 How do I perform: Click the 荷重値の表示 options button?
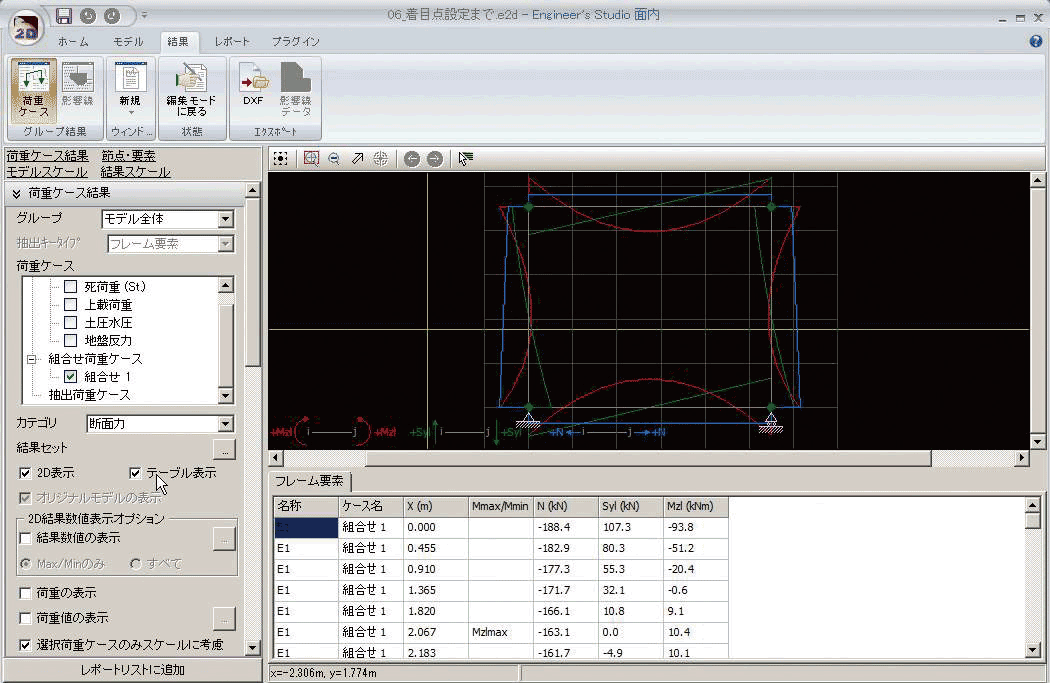pos(224,619)
